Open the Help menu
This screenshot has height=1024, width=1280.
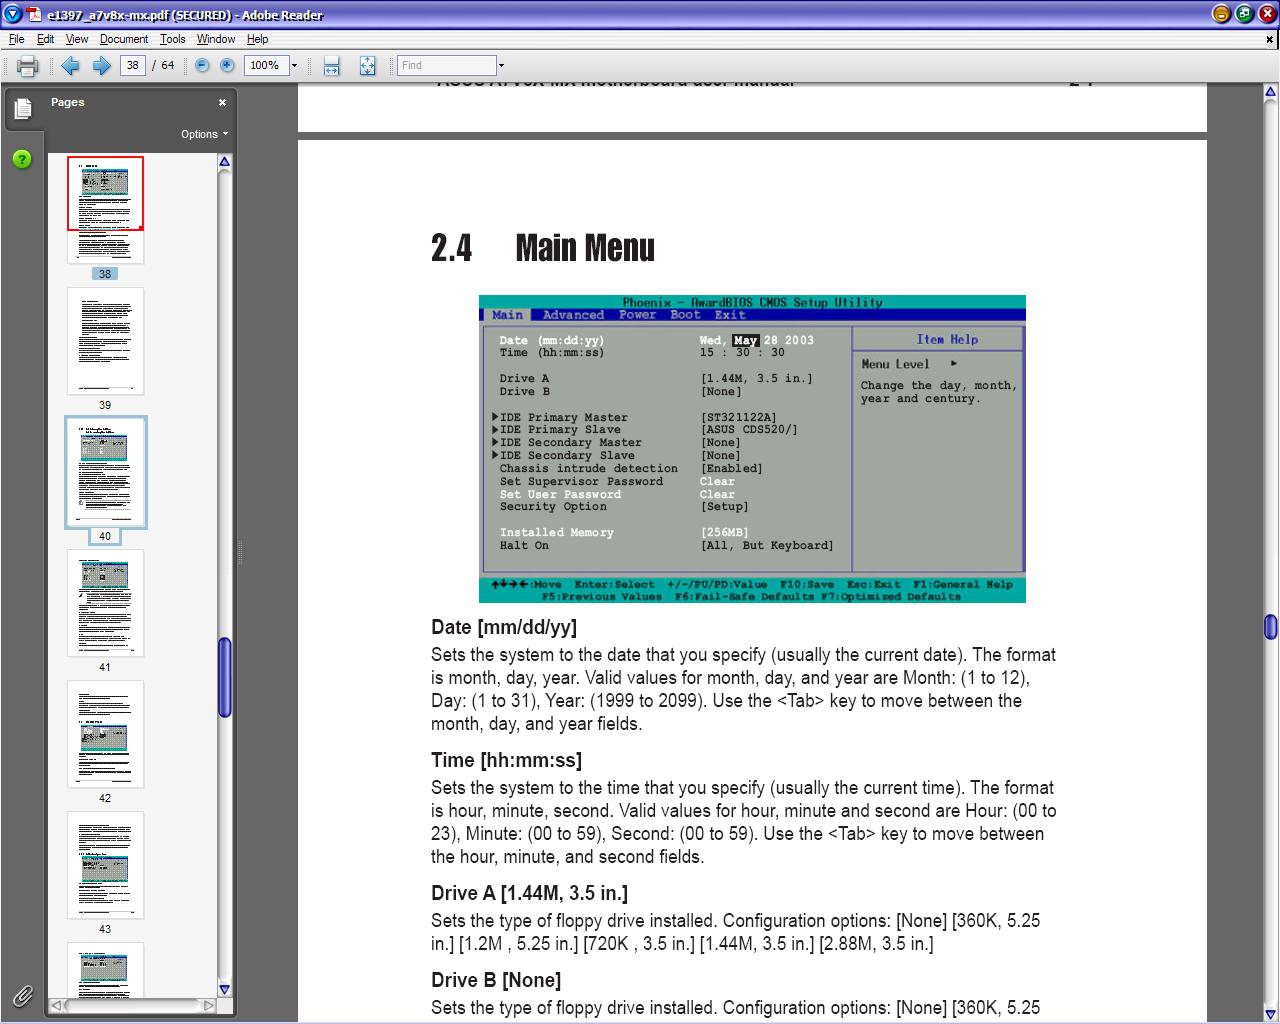257,39
